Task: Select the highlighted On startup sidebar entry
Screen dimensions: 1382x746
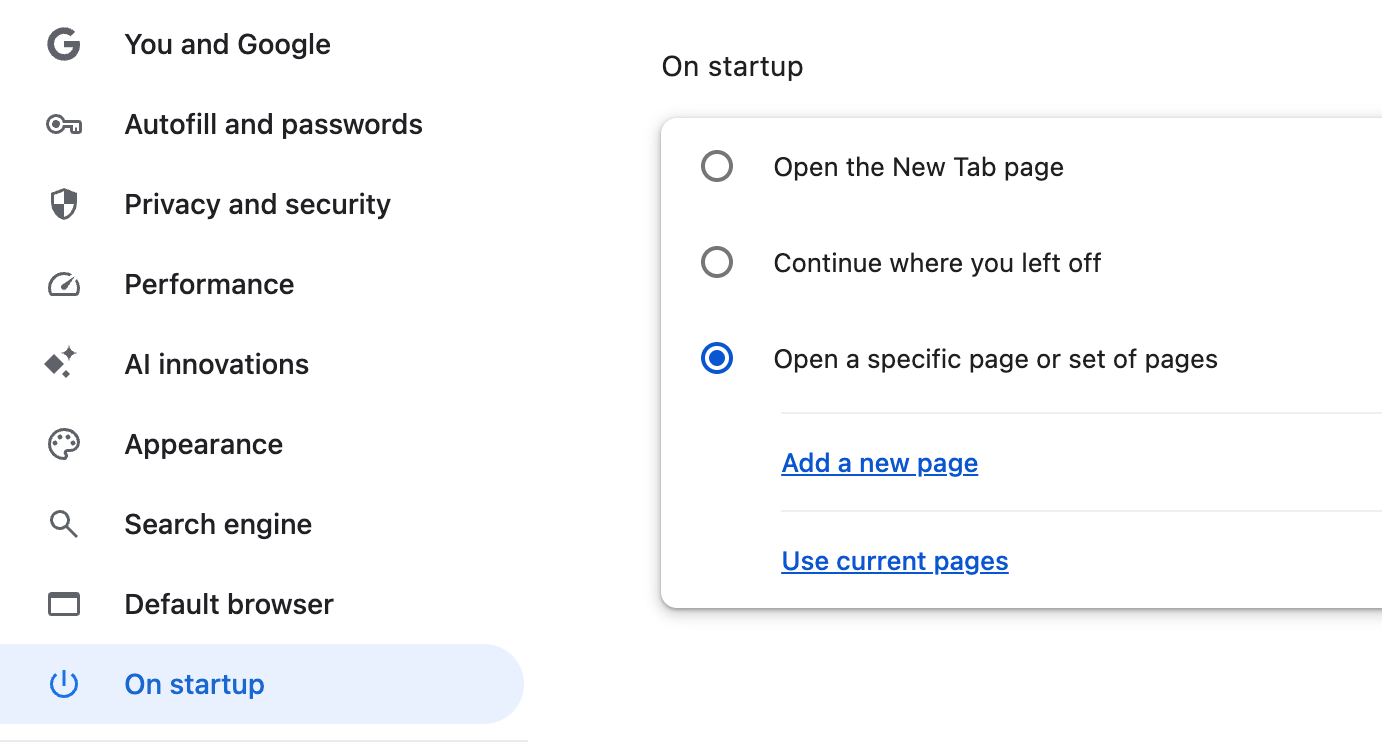Action: (194, 684)
